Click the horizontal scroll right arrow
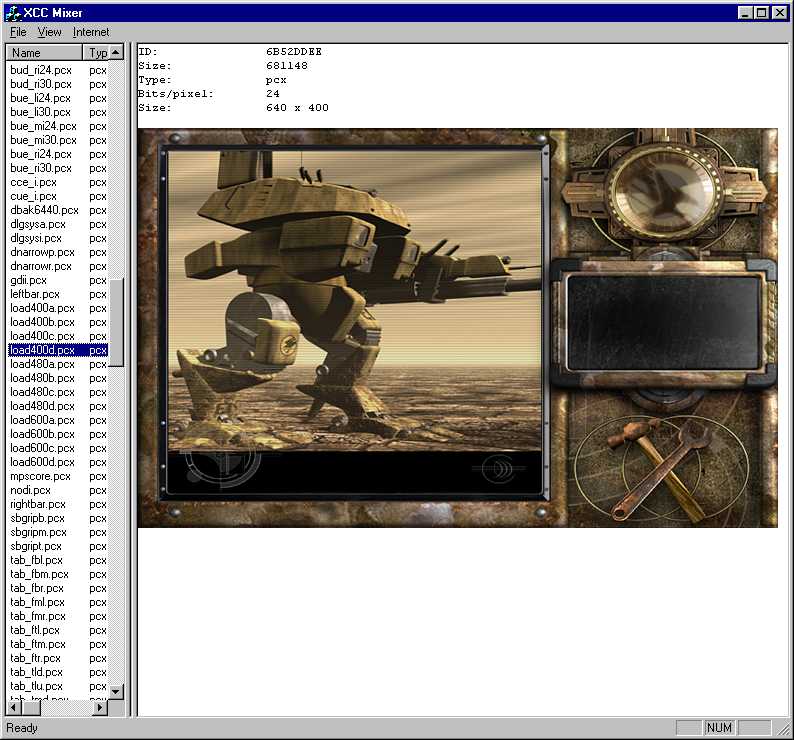794x740 pixels. 100,708
